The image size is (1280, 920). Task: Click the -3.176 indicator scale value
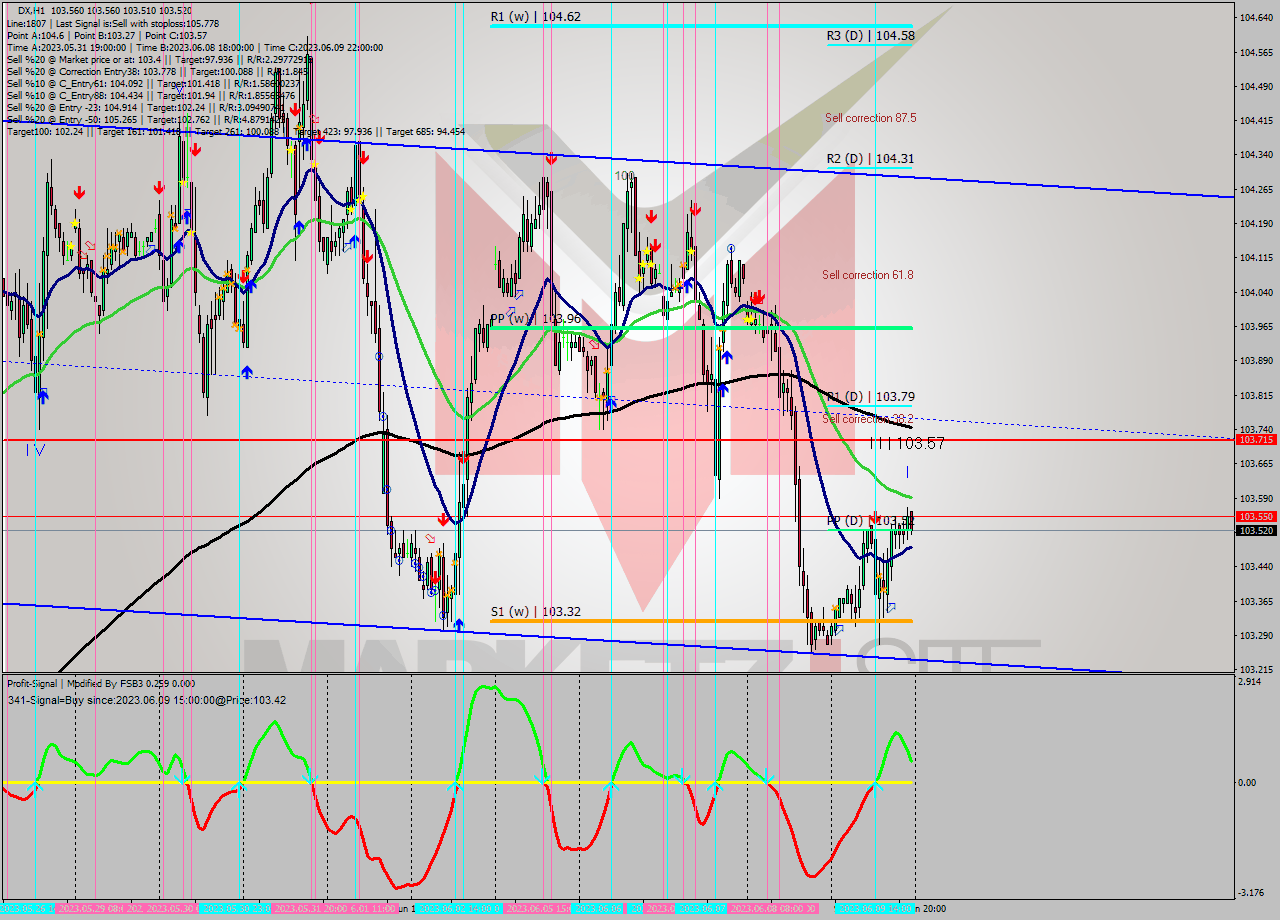(x=1253, y=893)
